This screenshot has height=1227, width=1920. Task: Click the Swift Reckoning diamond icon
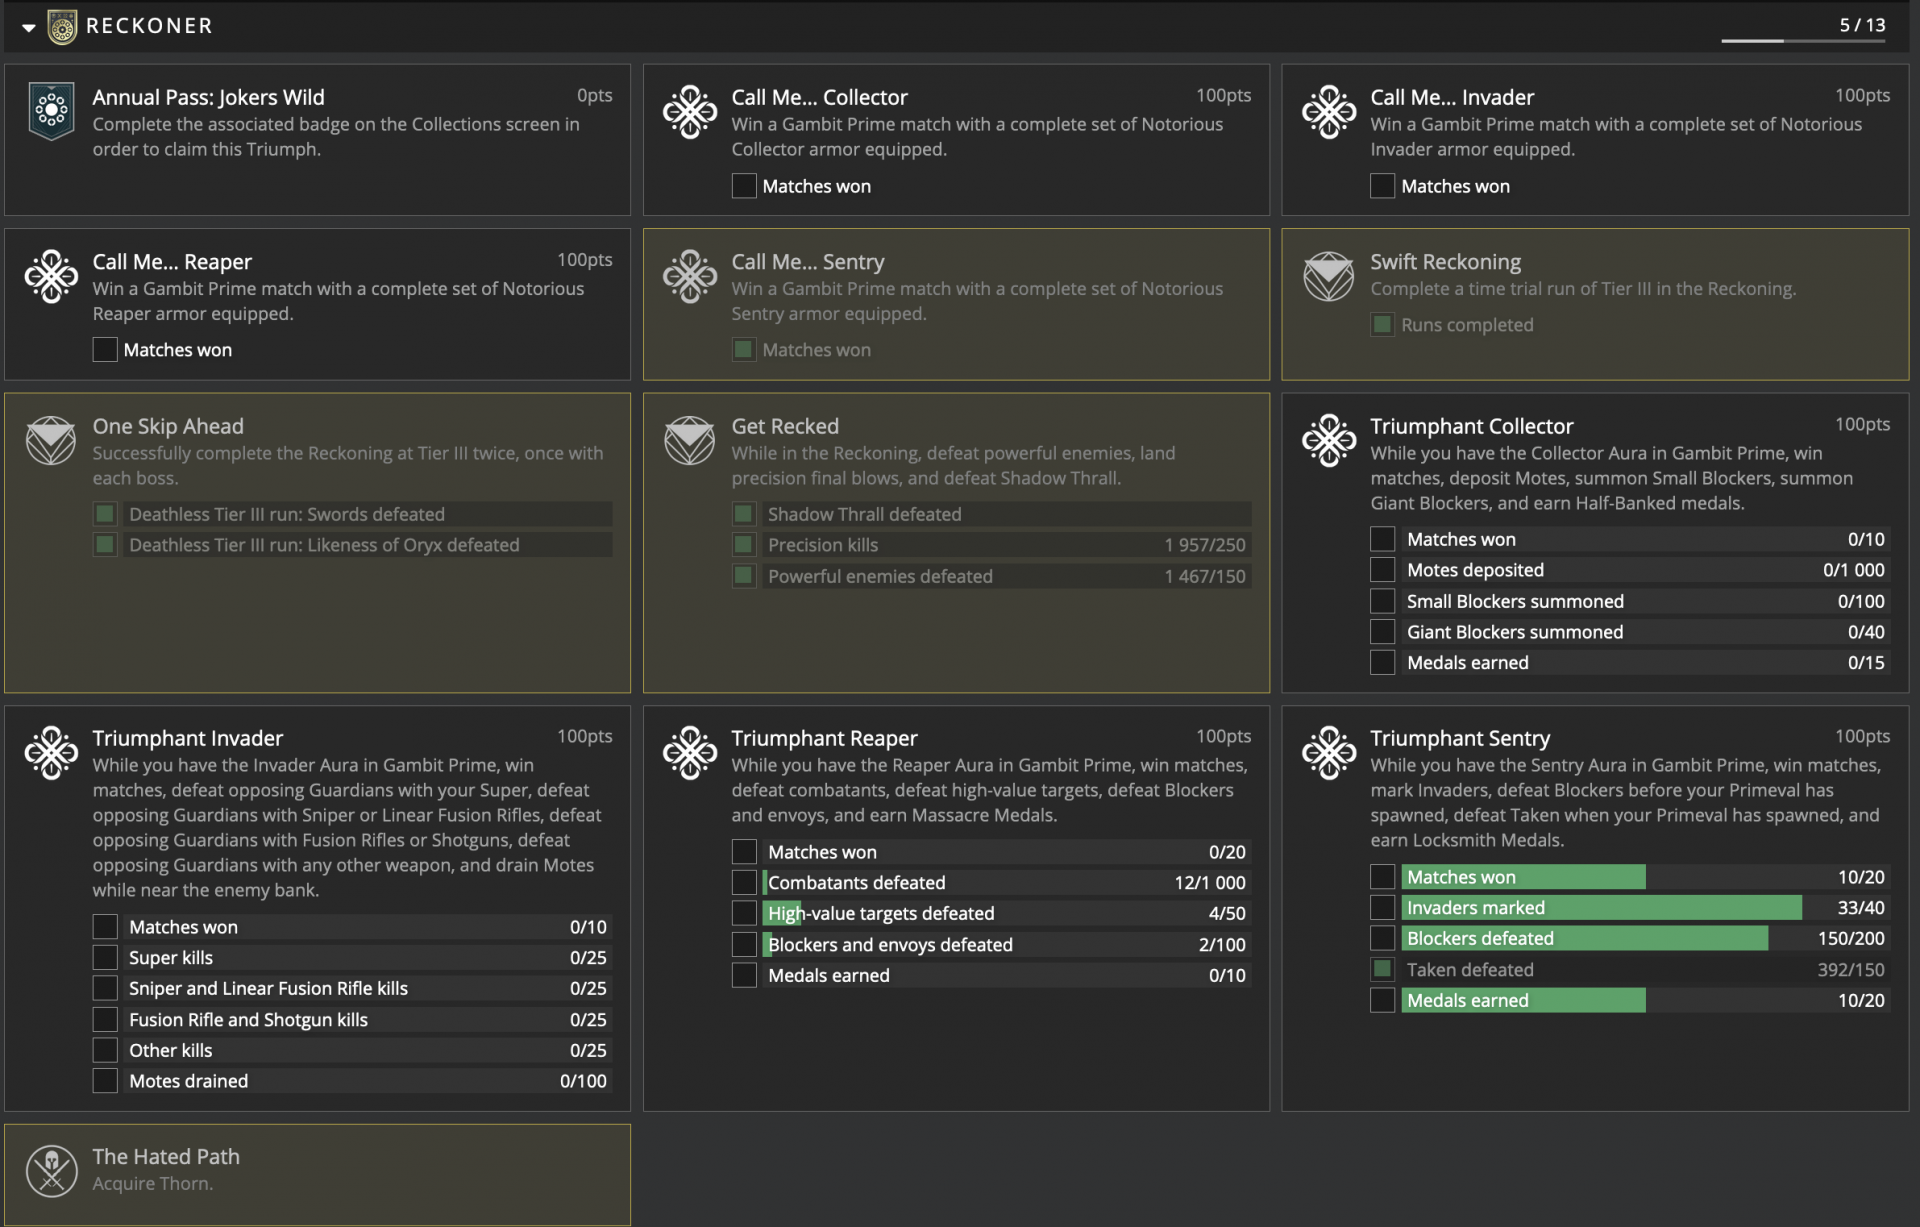[x=1329, y=276]
